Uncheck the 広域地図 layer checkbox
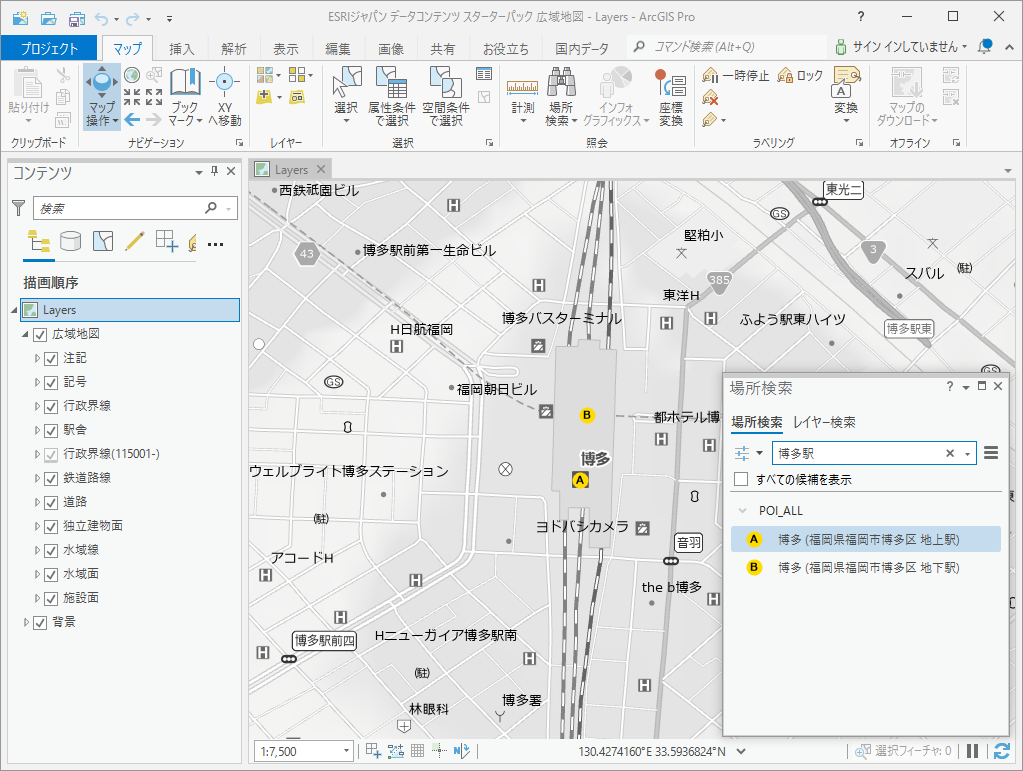The height and width of the screenshot is (771, 1023). coord(40,335)
